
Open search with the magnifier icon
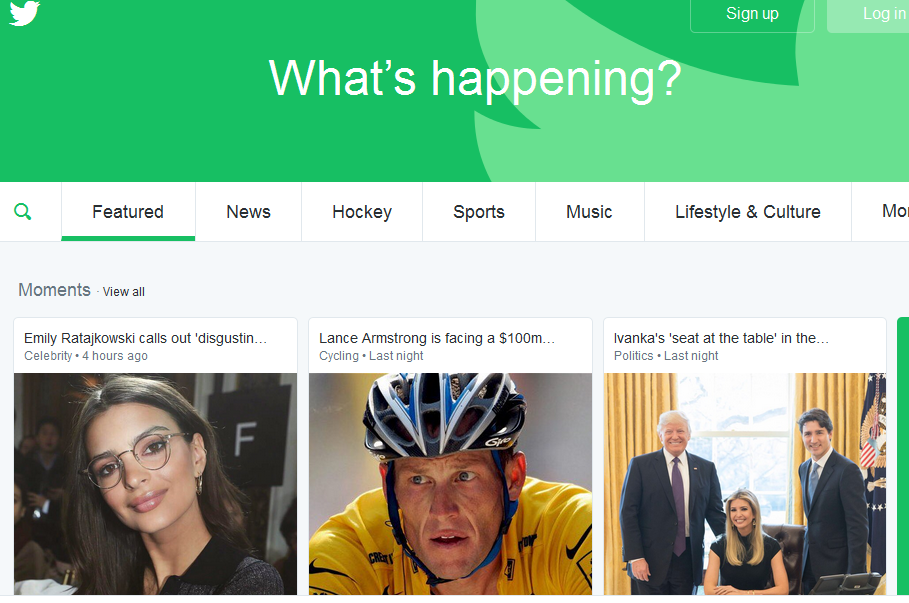pos(23,212)
